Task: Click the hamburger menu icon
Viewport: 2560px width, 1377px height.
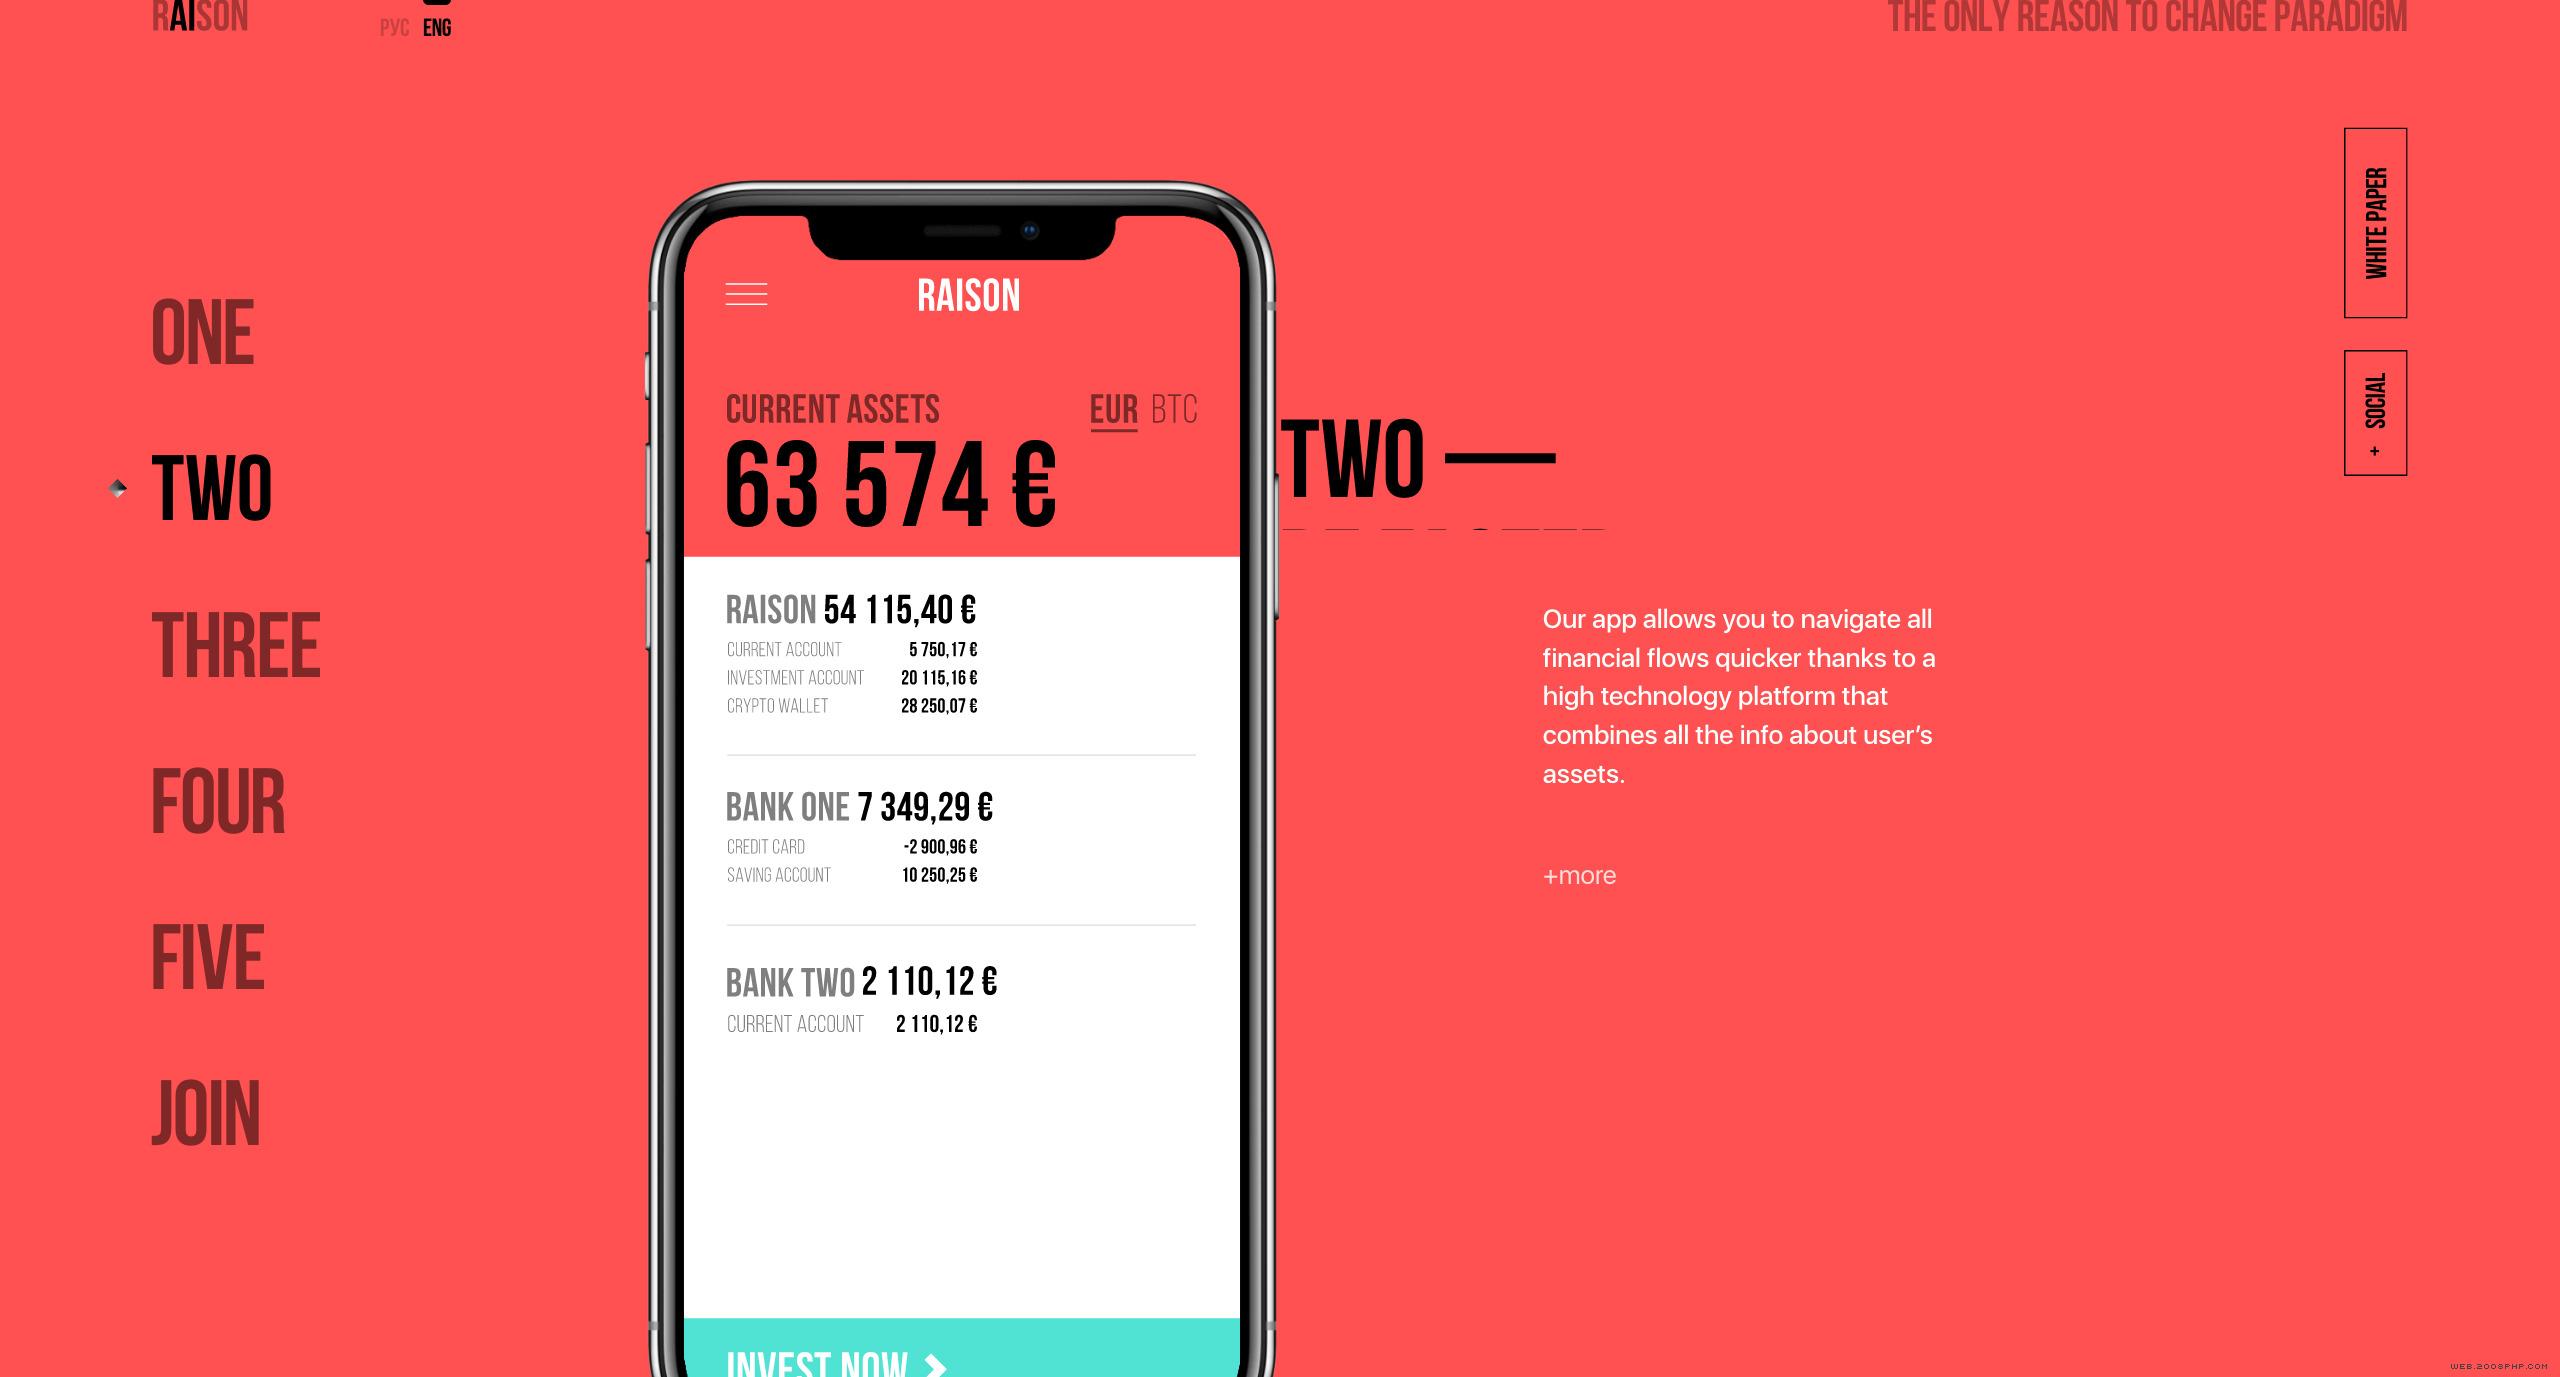Action: pos(748,293)
